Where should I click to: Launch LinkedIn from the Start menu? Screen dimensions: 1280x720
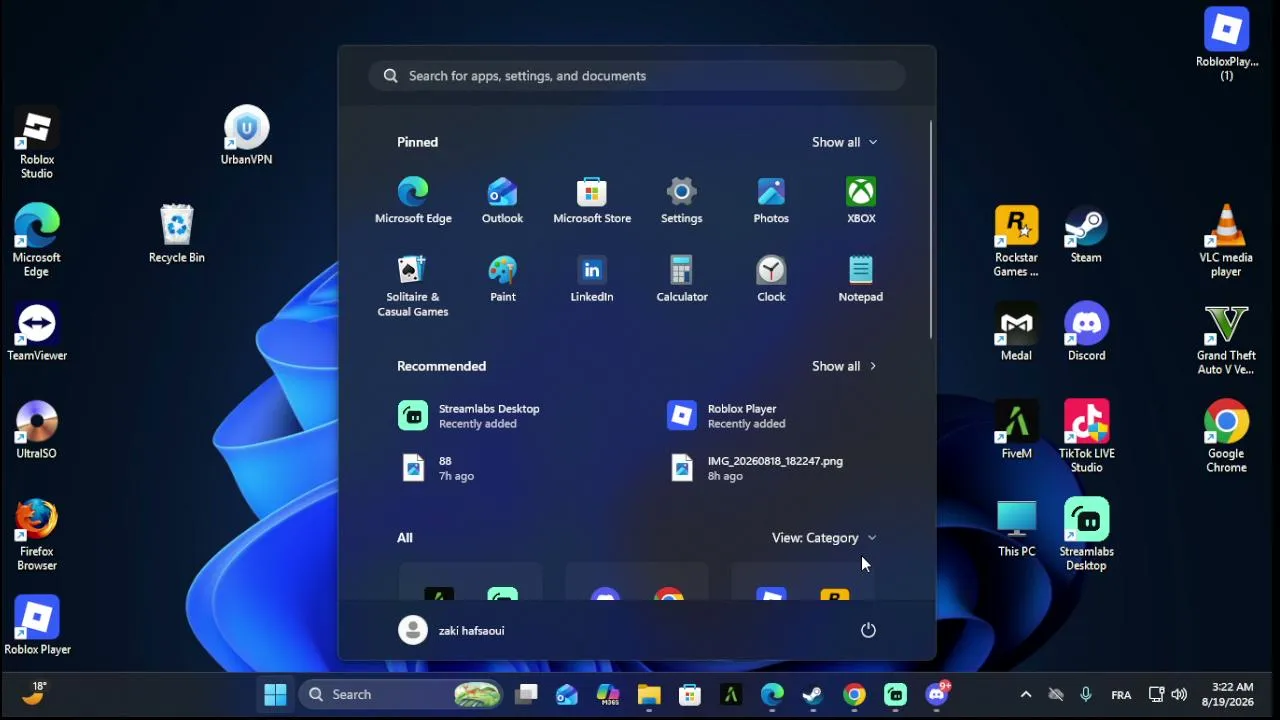click(x=592, y=279)
